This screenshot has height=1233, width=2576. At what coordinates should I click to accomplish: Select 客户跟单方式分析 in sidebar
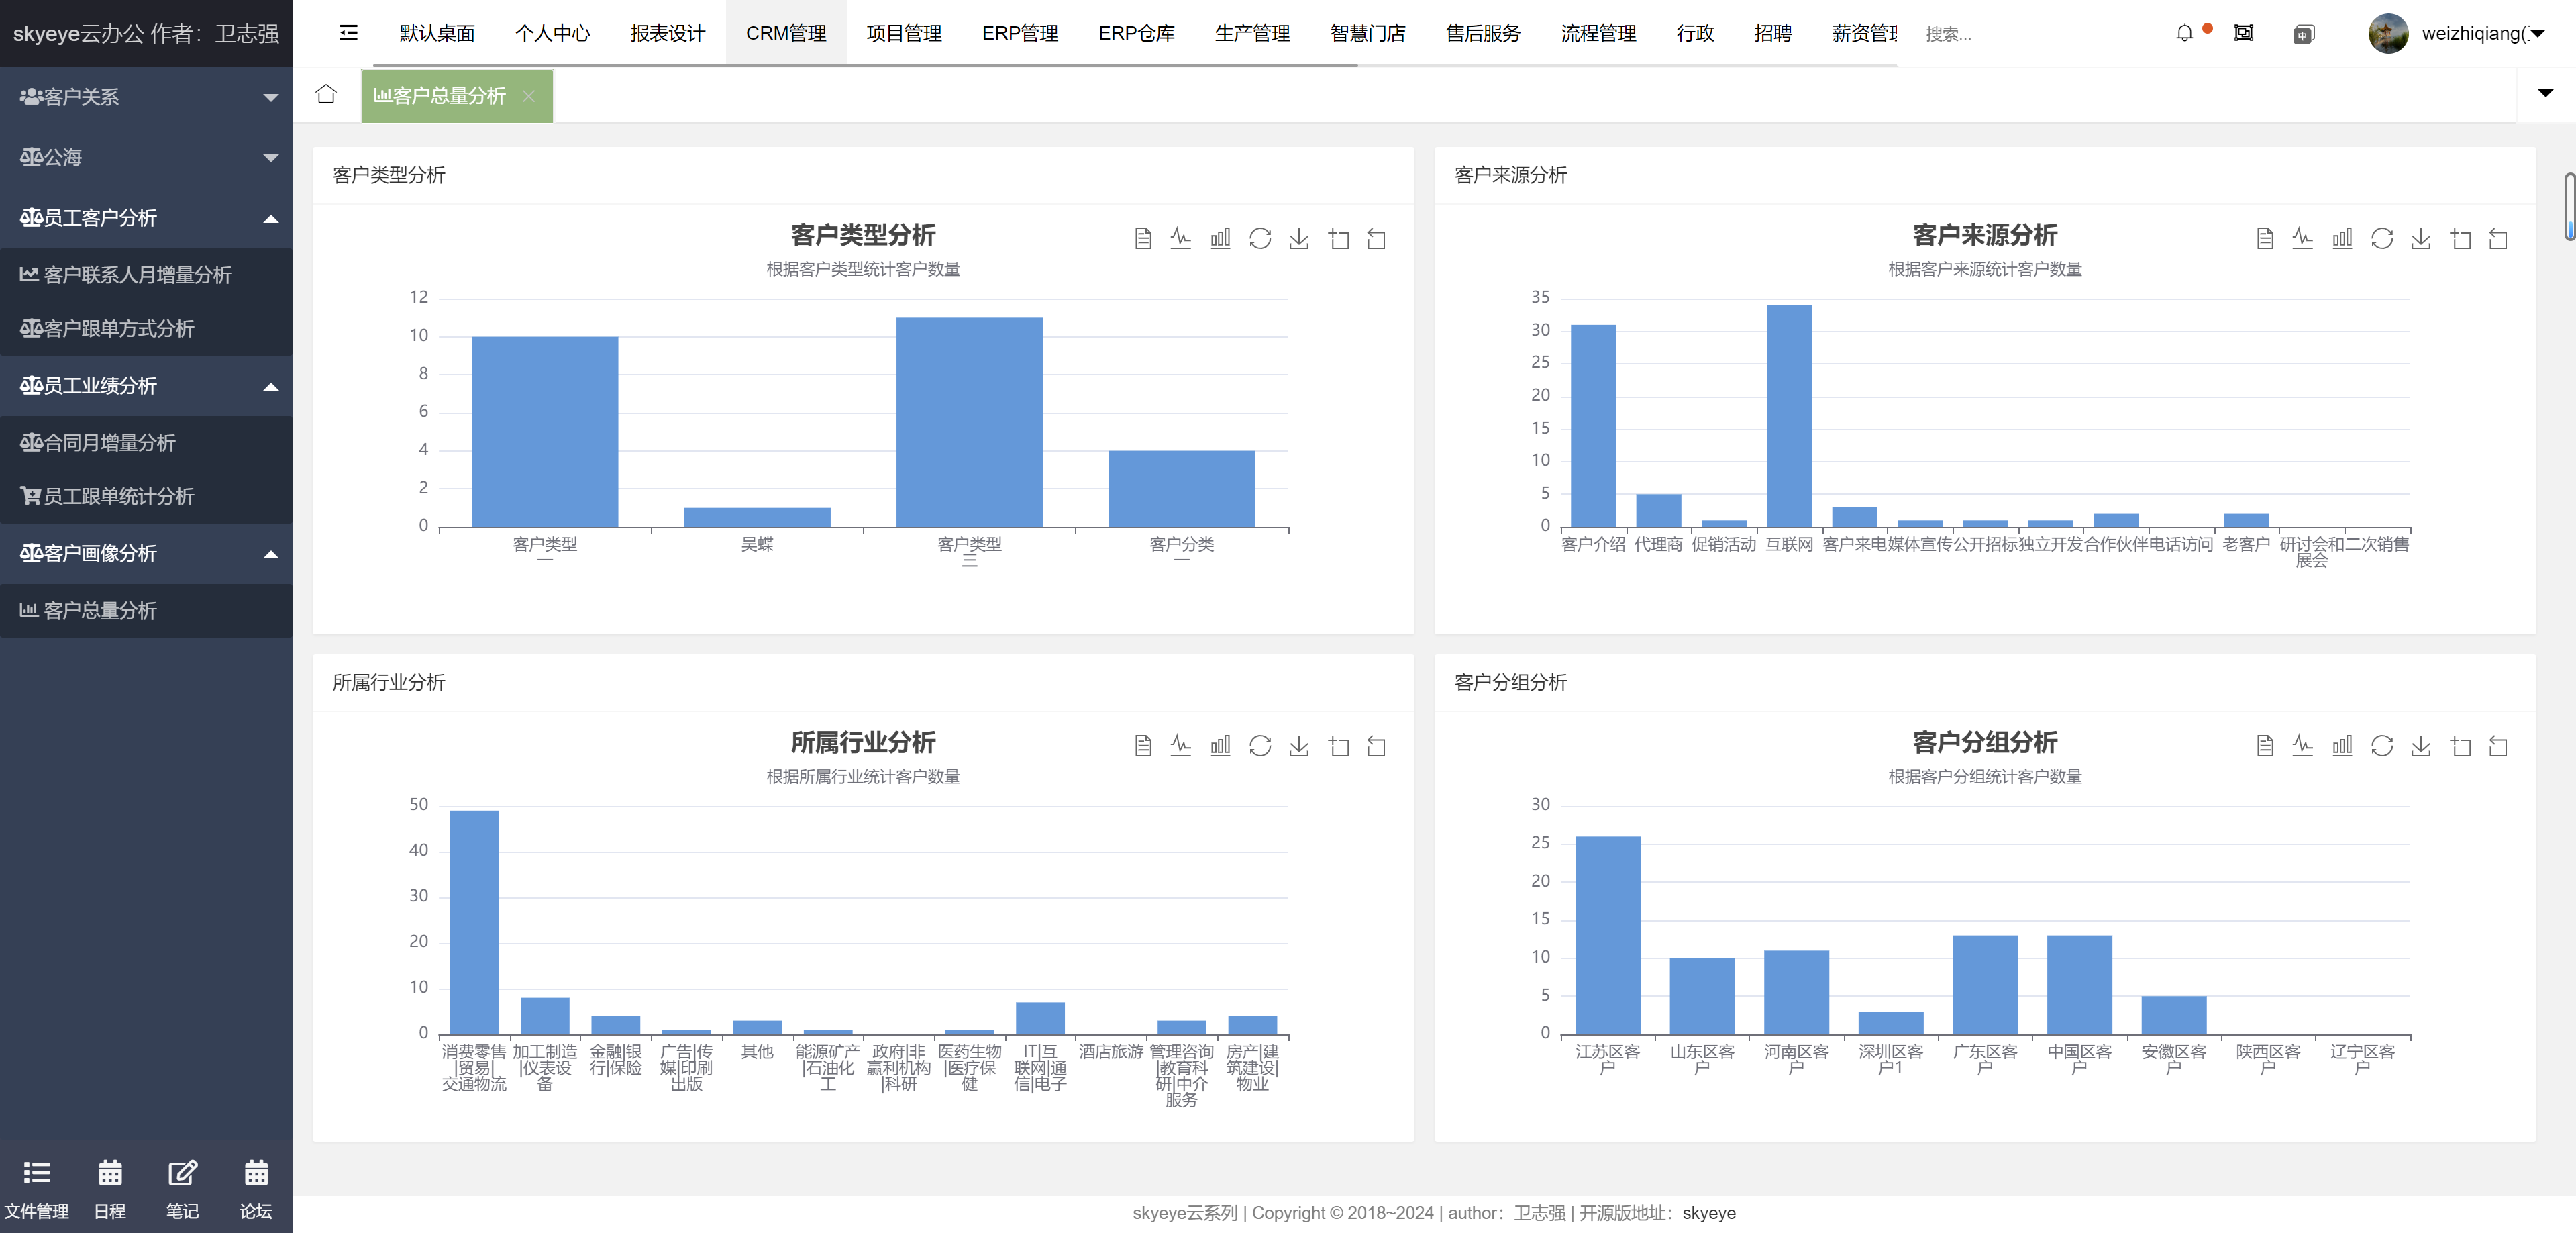pyautogui.click(x=118, y=328)
